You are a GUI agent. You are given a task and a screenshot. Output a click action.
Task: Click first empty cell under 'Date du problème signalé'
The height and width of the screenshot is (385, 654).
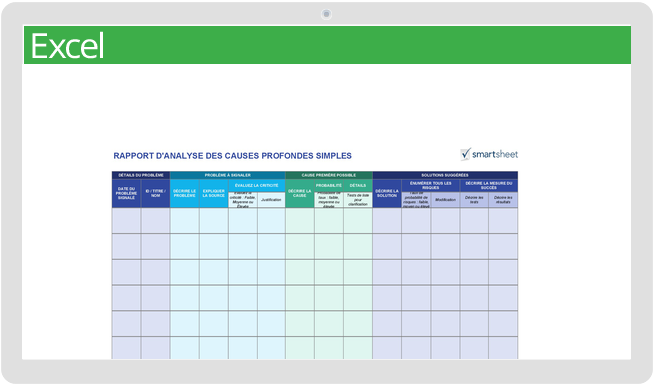pyautogui.click(x=126, y=221)
